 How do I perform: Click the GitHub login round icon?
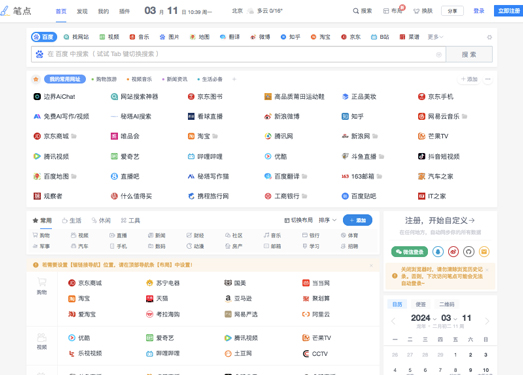[x=469, y=252]
